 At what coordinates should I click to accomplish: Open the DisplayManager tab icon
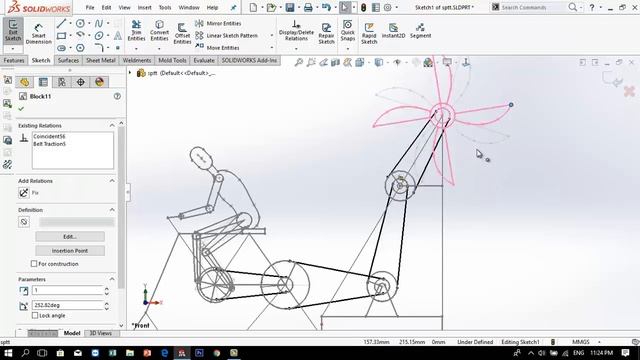click(99, 82)
